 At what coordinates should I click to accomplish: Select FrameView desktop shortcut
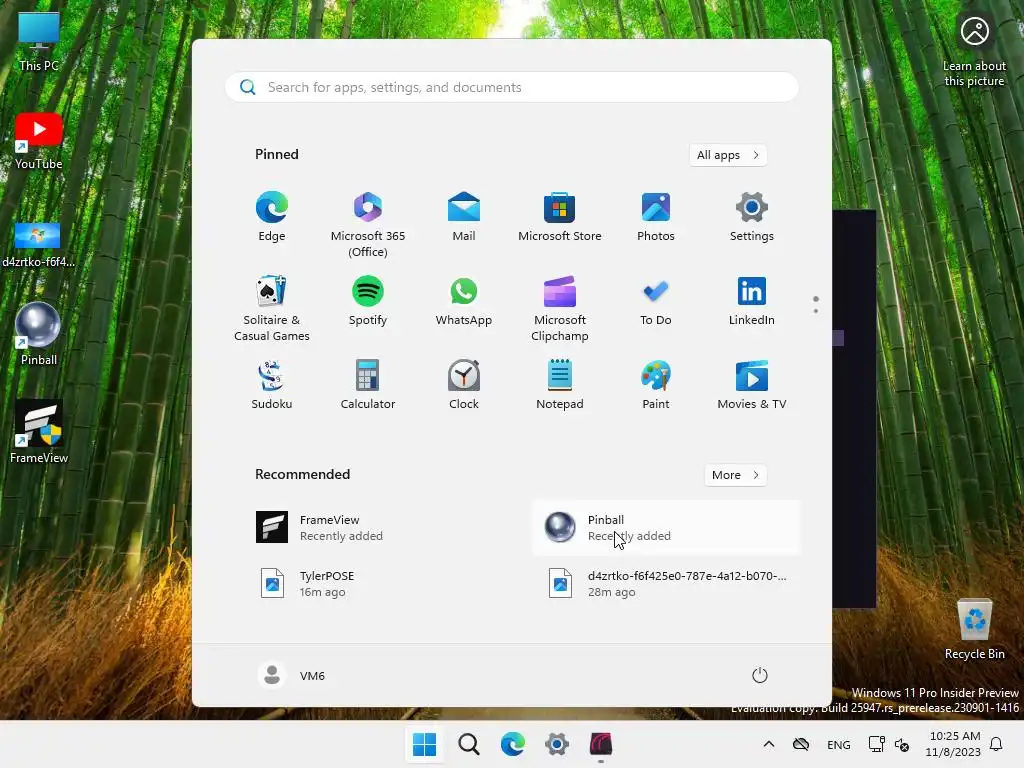[39, 432]
